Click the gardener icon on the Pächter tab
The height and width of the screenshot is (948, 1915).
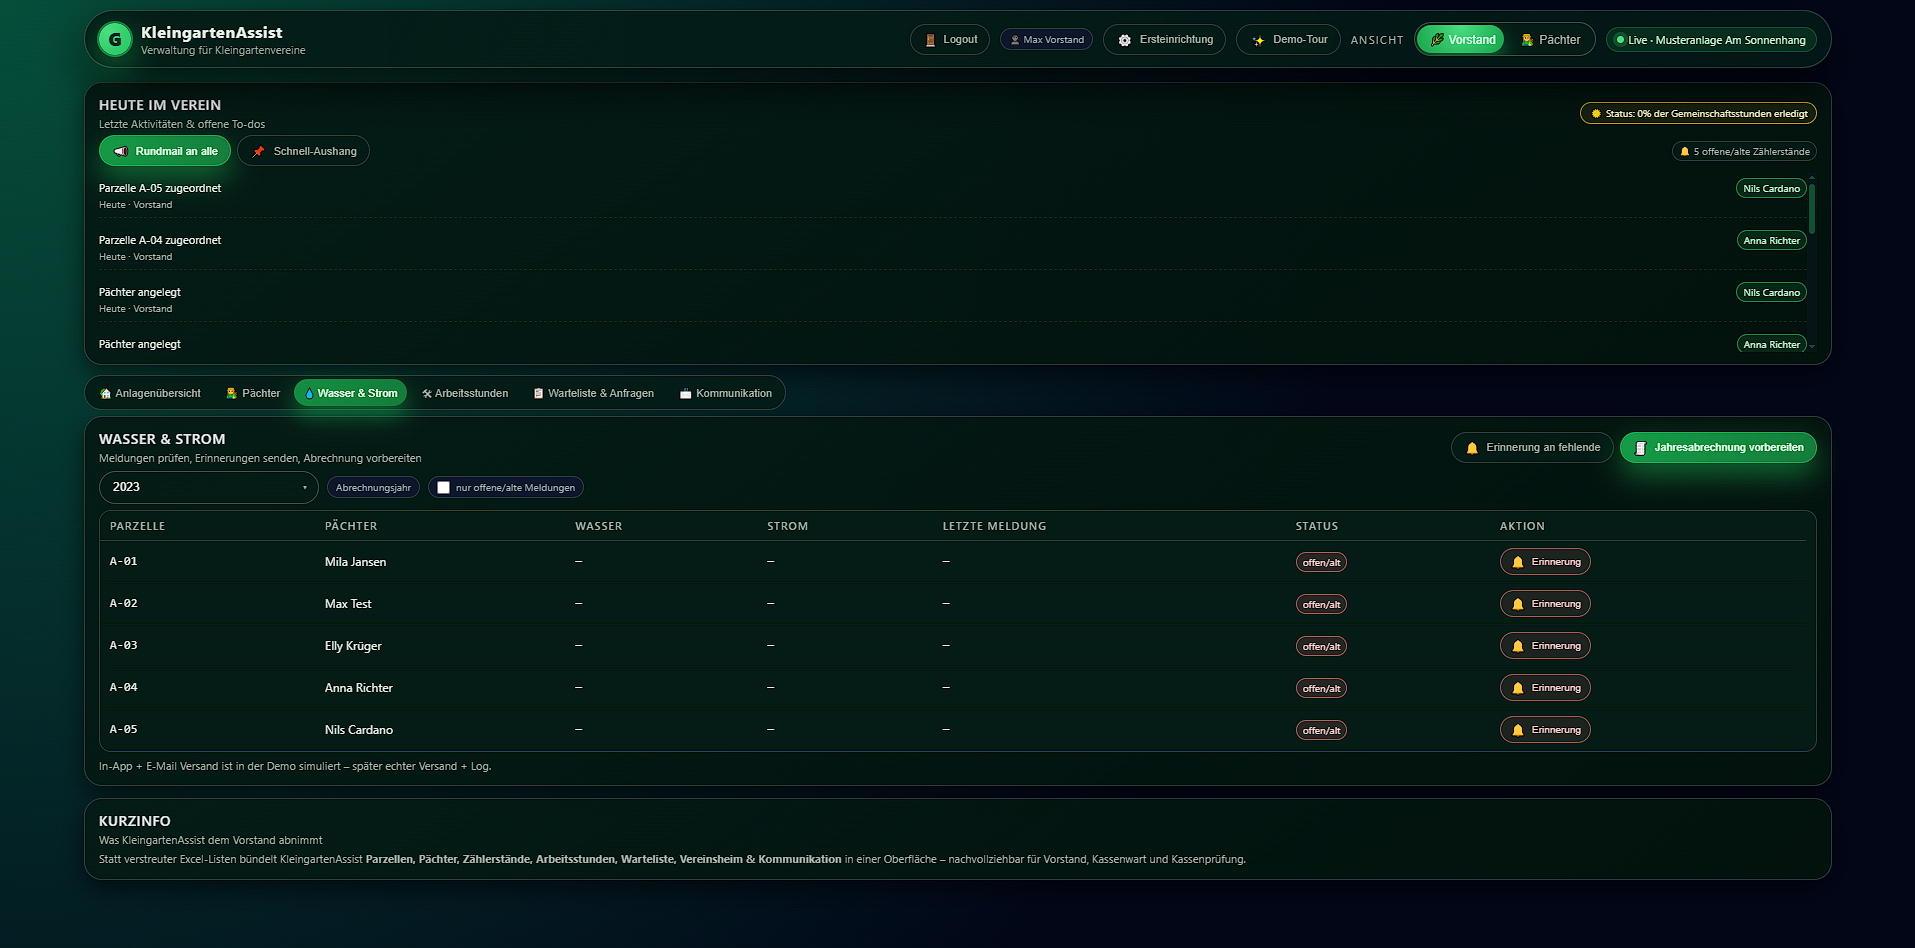pyautogui.click(x=232, y=393)
